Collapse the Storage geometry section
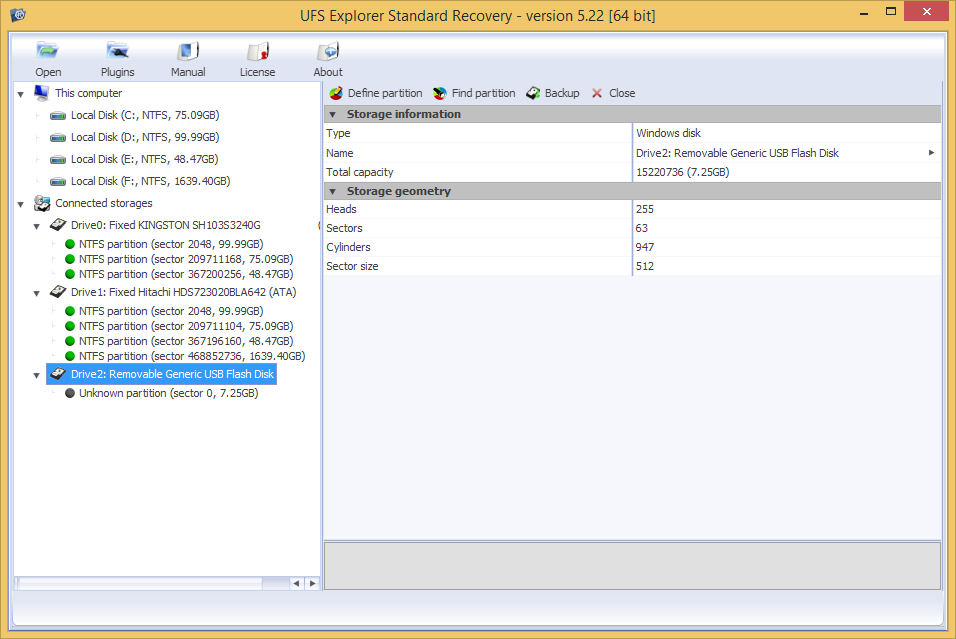This screenshot has height=639, width=956. pyautogui.click(x=333, y=191)
